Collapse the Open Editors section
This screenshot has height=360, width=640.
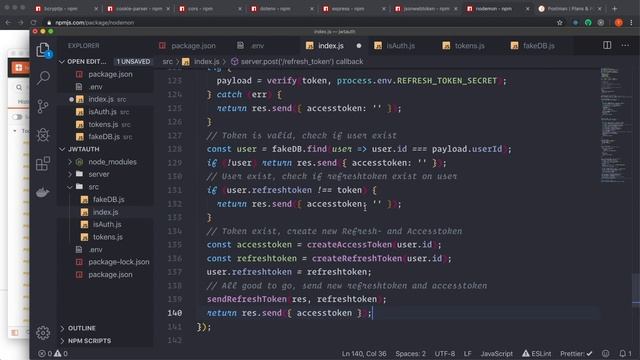pyautogui.click(x=62, y=62)
